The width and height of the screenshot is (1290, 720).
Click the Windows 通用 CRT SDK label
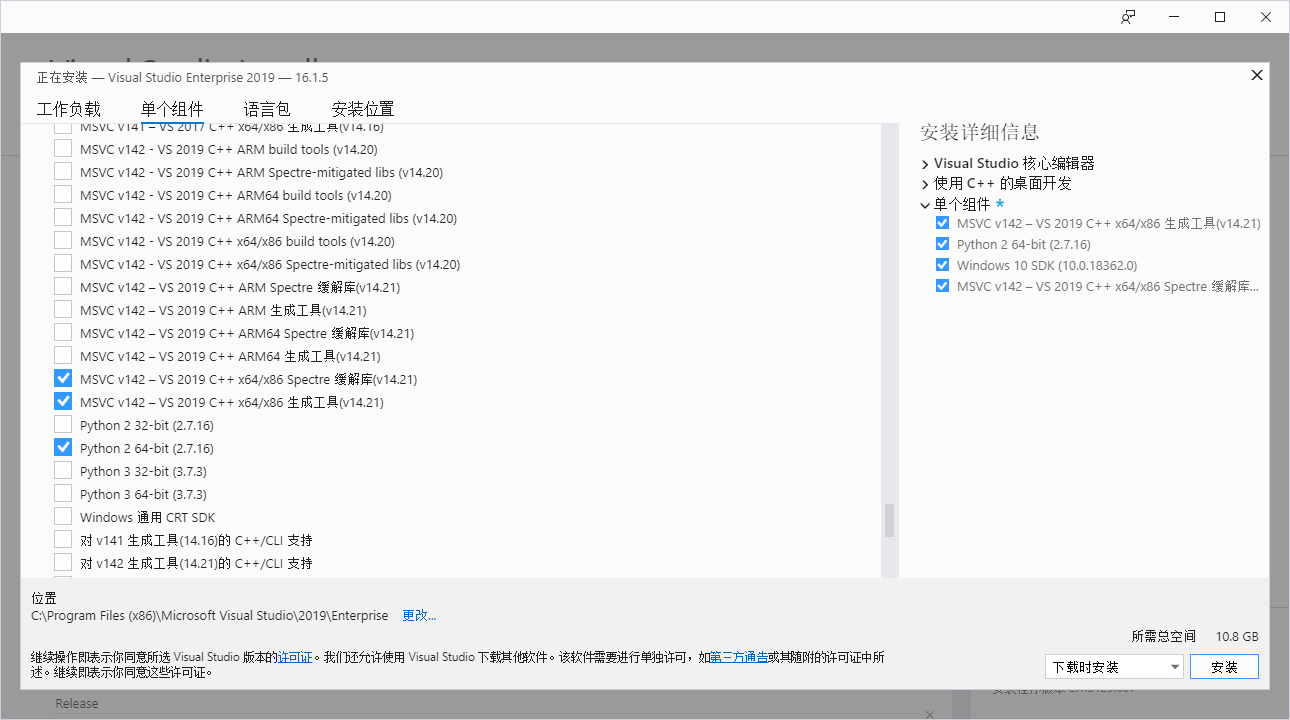click(147, 517)
